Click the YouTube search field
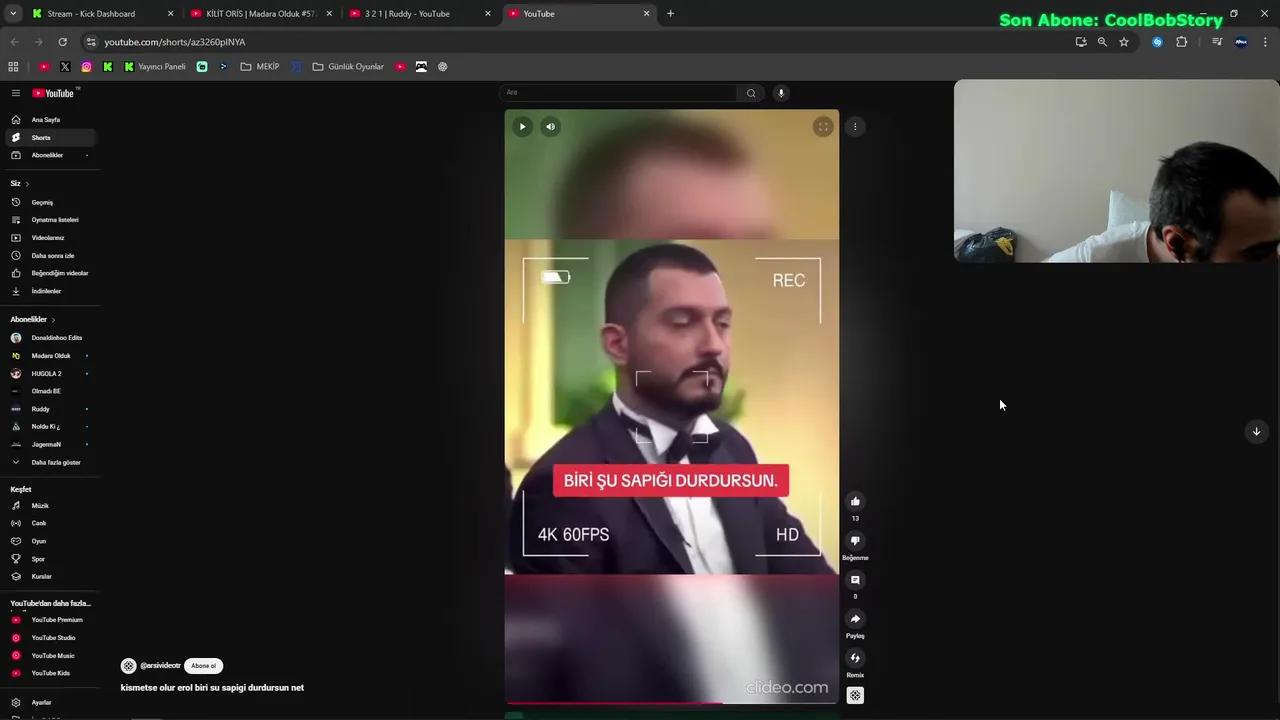This screenshot has height=720, width=1280. 618,93
